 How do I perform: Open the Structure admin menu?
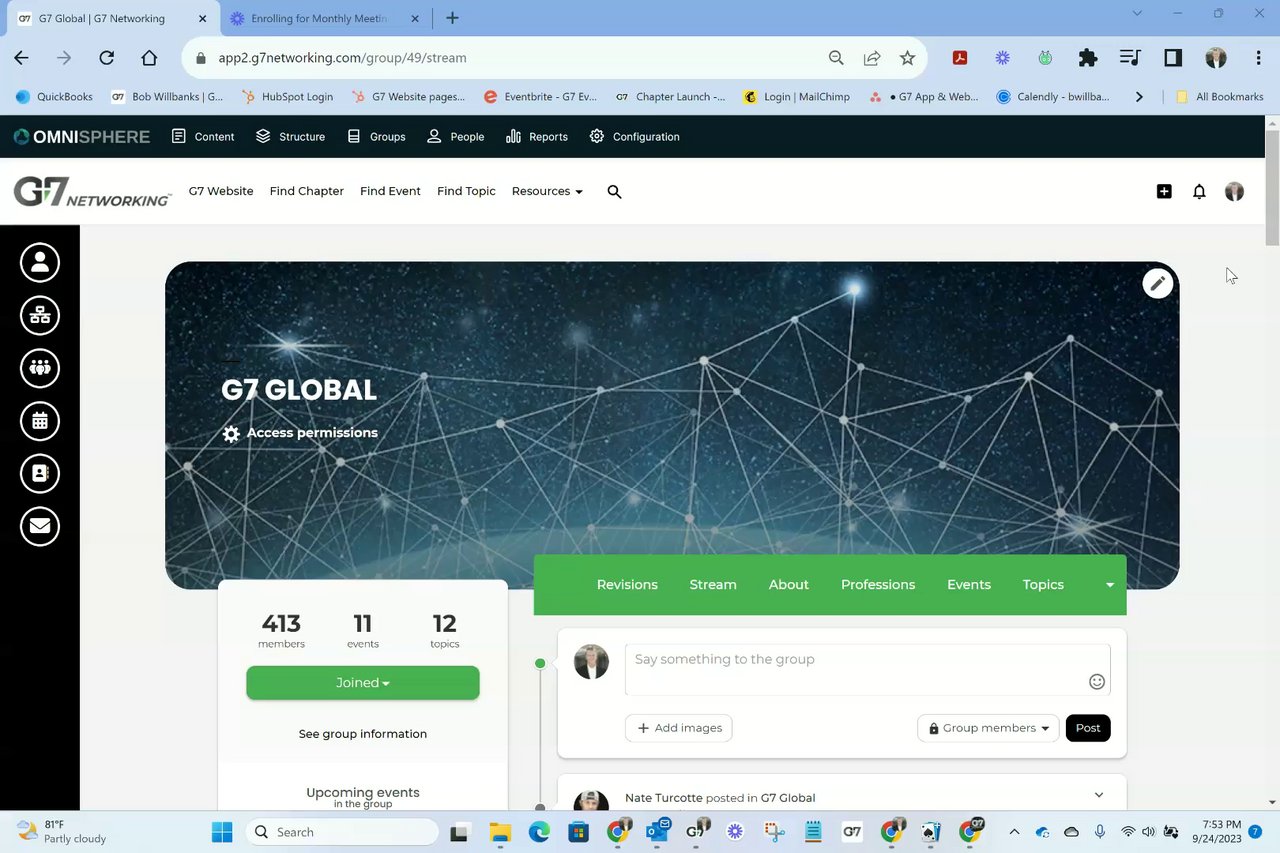[x=290, y=136]
